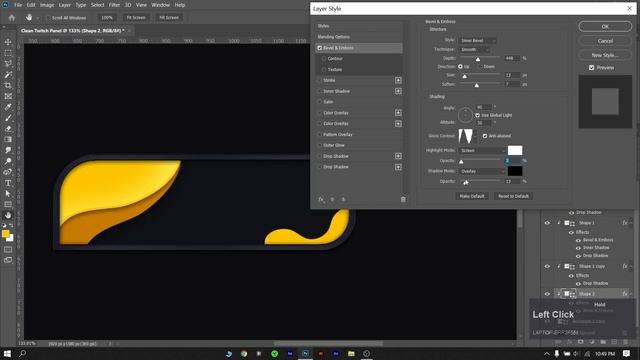Select the Crop tool
Image resolution: width=640 pixels, height=360 pixels.
8,85
